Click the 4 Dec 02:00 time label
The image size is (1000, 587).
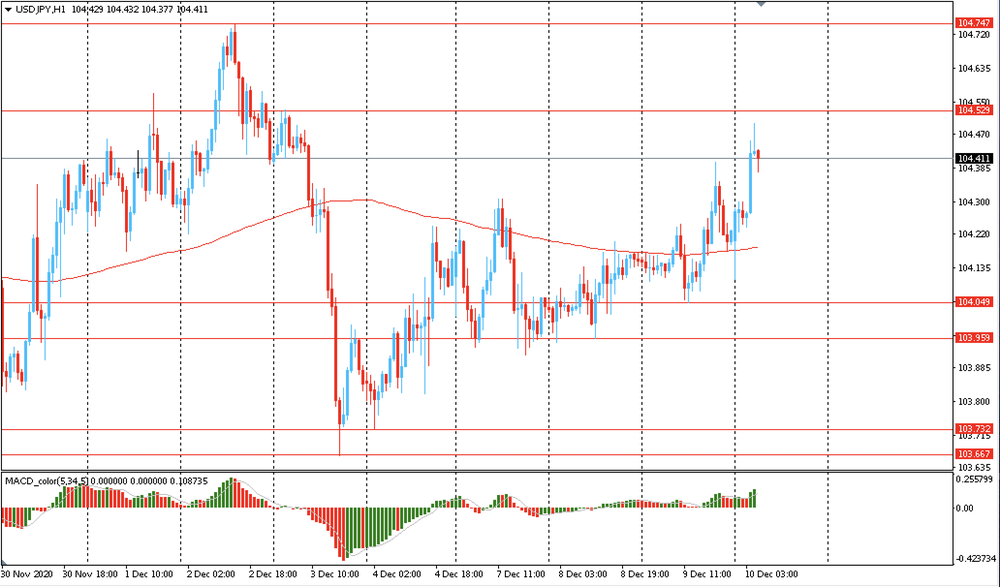(x=397, y=574)
